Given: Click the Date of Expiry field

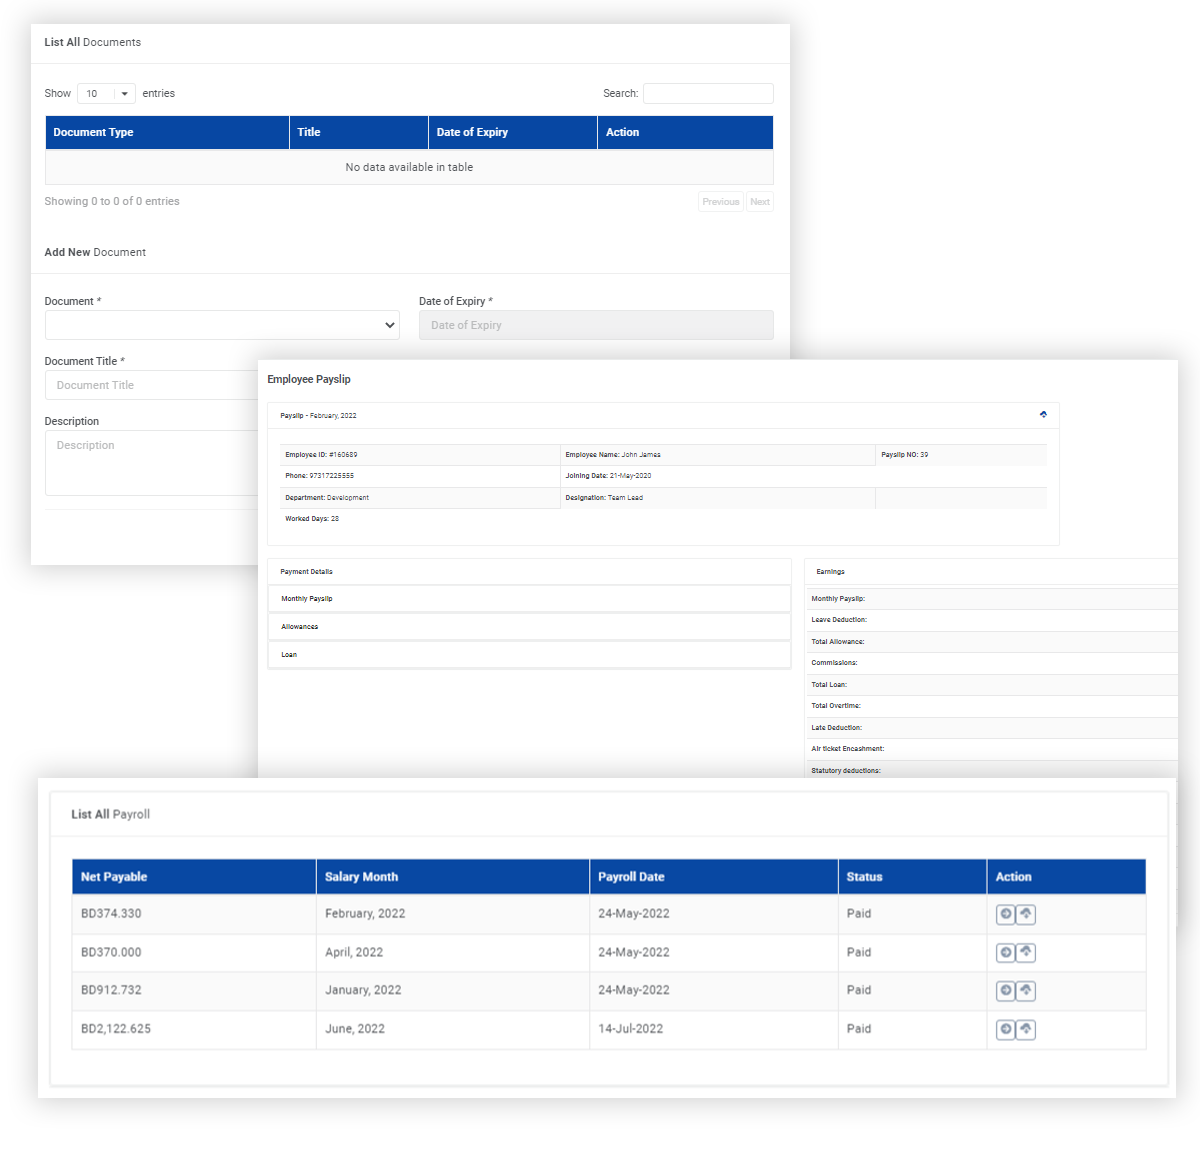Looking at the screenshot, I should pos(596,325).
